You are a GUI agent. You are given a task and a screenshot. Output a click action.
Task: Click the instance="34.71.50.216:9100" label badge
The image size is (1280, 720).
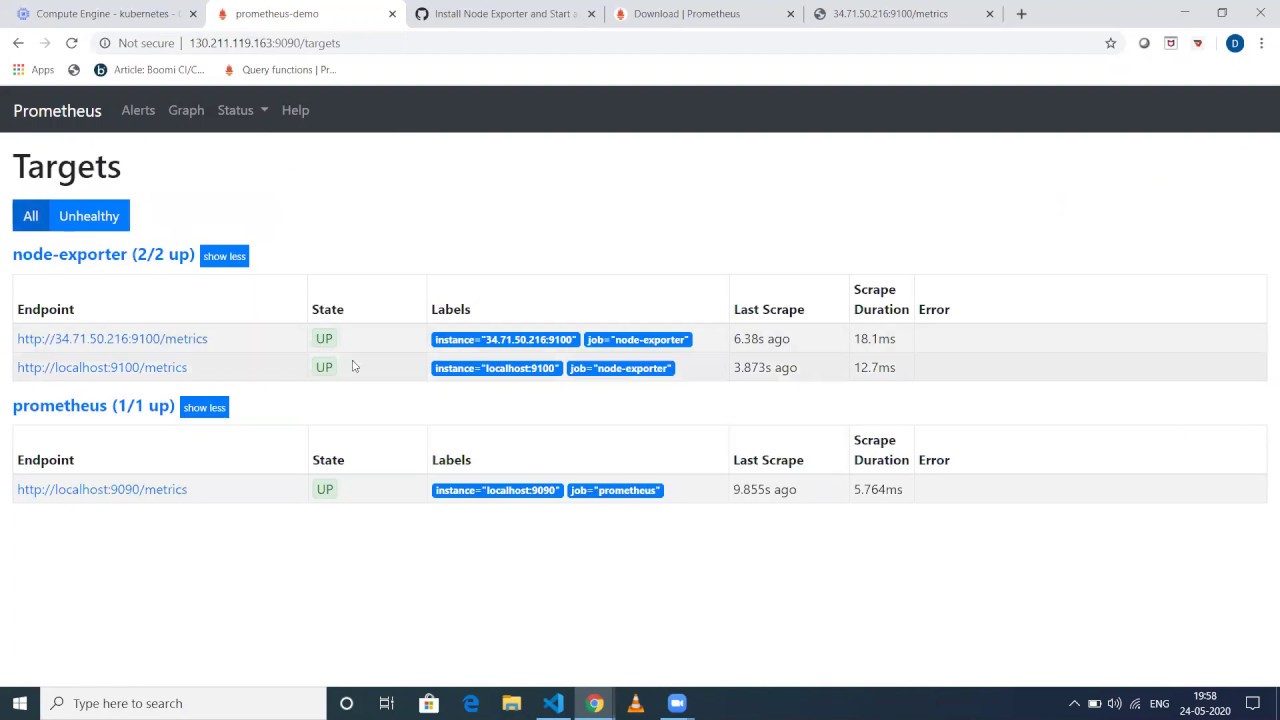tap(506, 340)
